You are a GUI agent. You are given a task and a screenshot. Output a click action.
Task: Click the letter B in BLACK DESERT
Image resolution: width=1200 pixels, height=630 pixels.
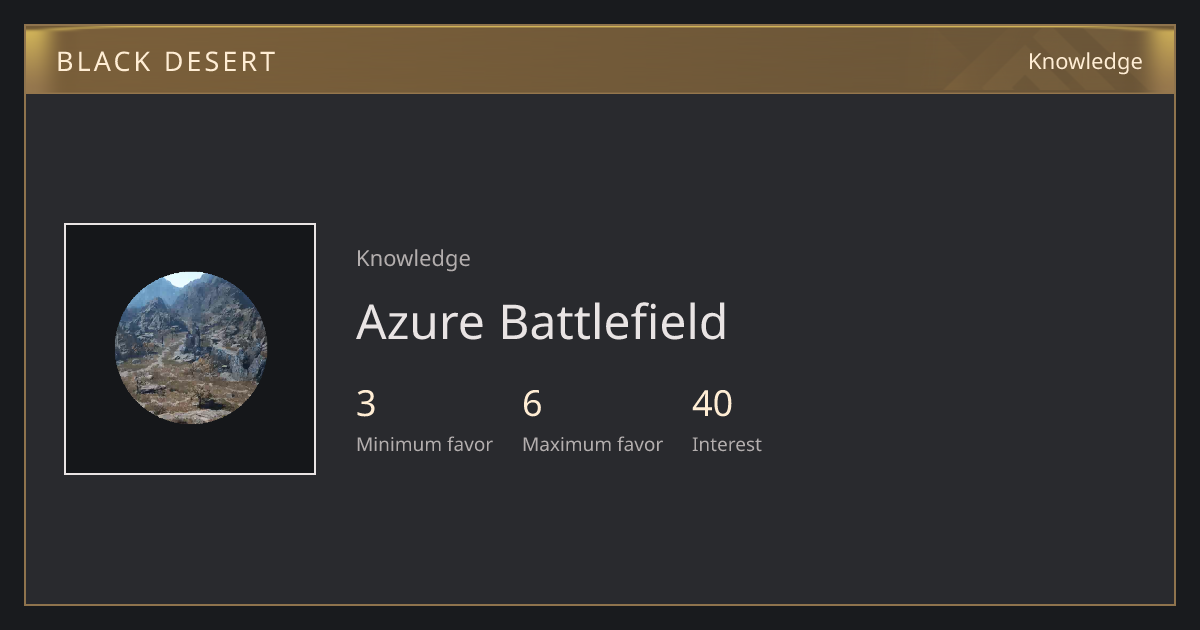click(x=65, y=62)
